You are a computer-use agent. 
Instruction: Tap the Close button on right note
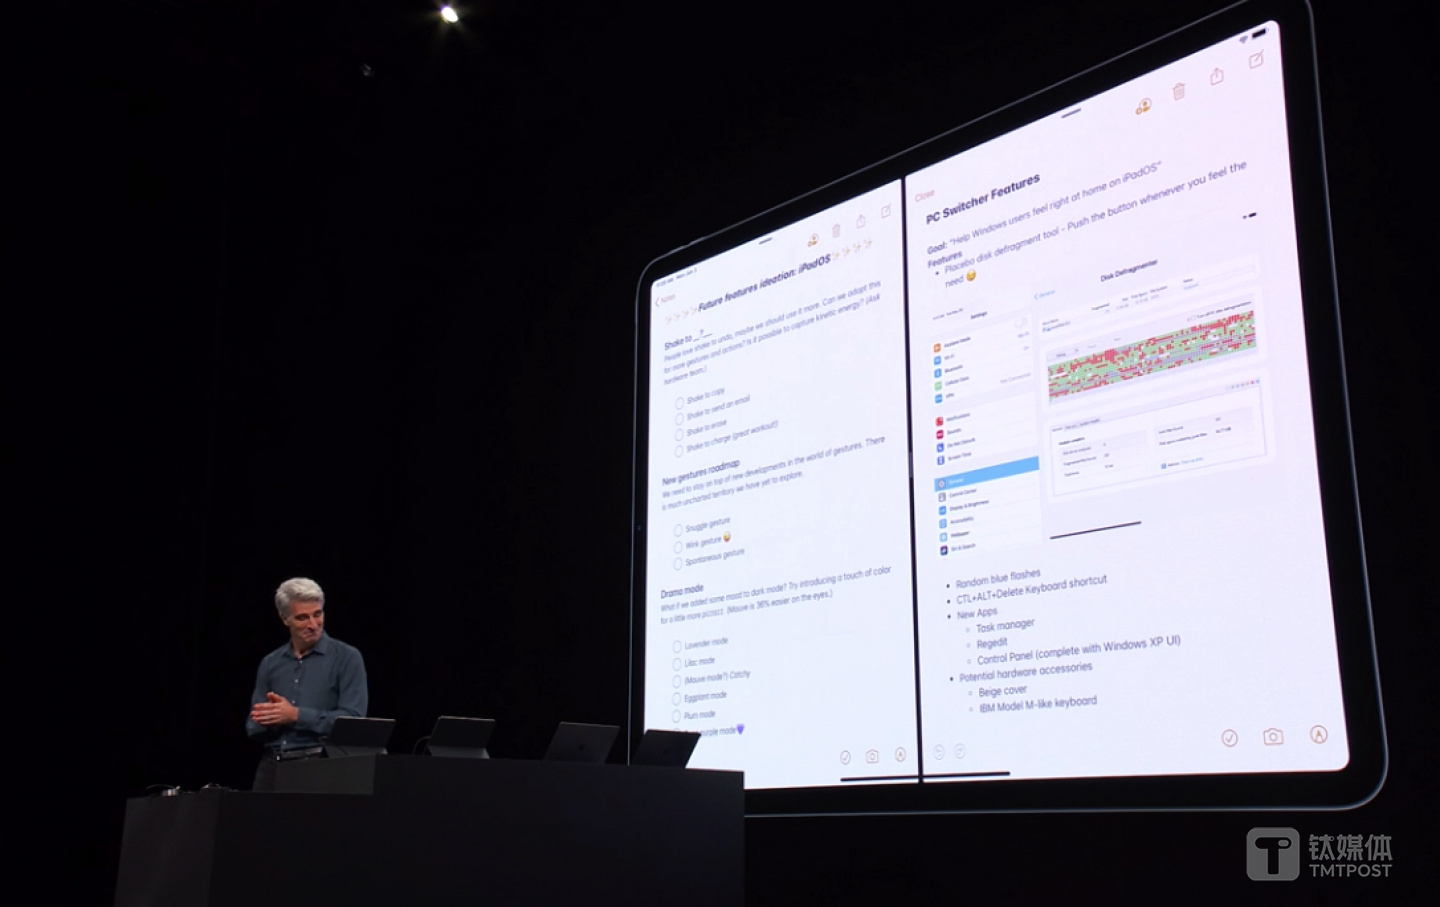tap(925, 195)
